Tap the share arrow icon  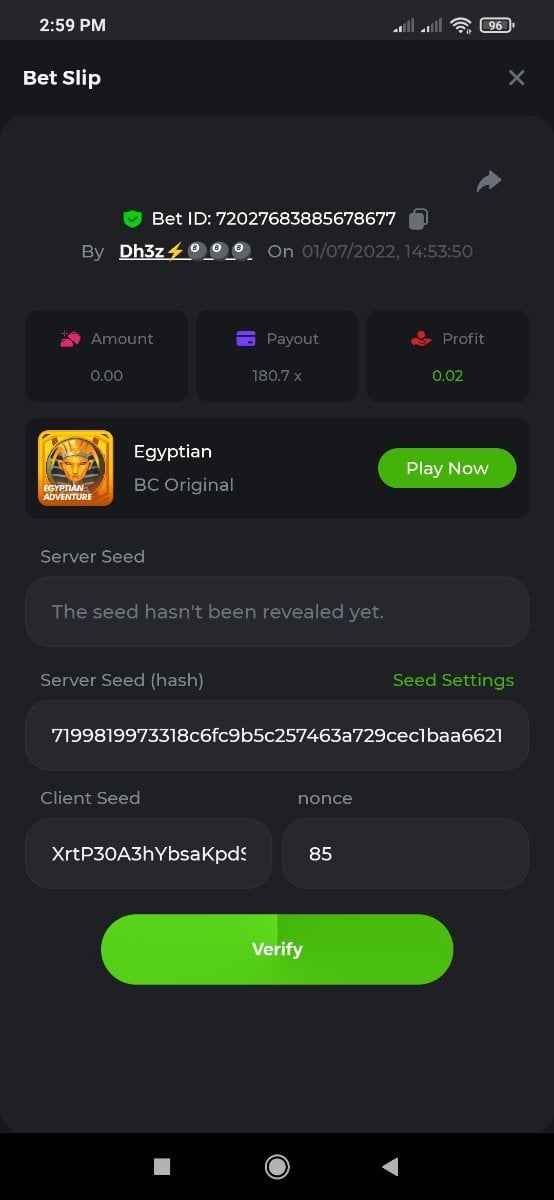tap(489, 181)
